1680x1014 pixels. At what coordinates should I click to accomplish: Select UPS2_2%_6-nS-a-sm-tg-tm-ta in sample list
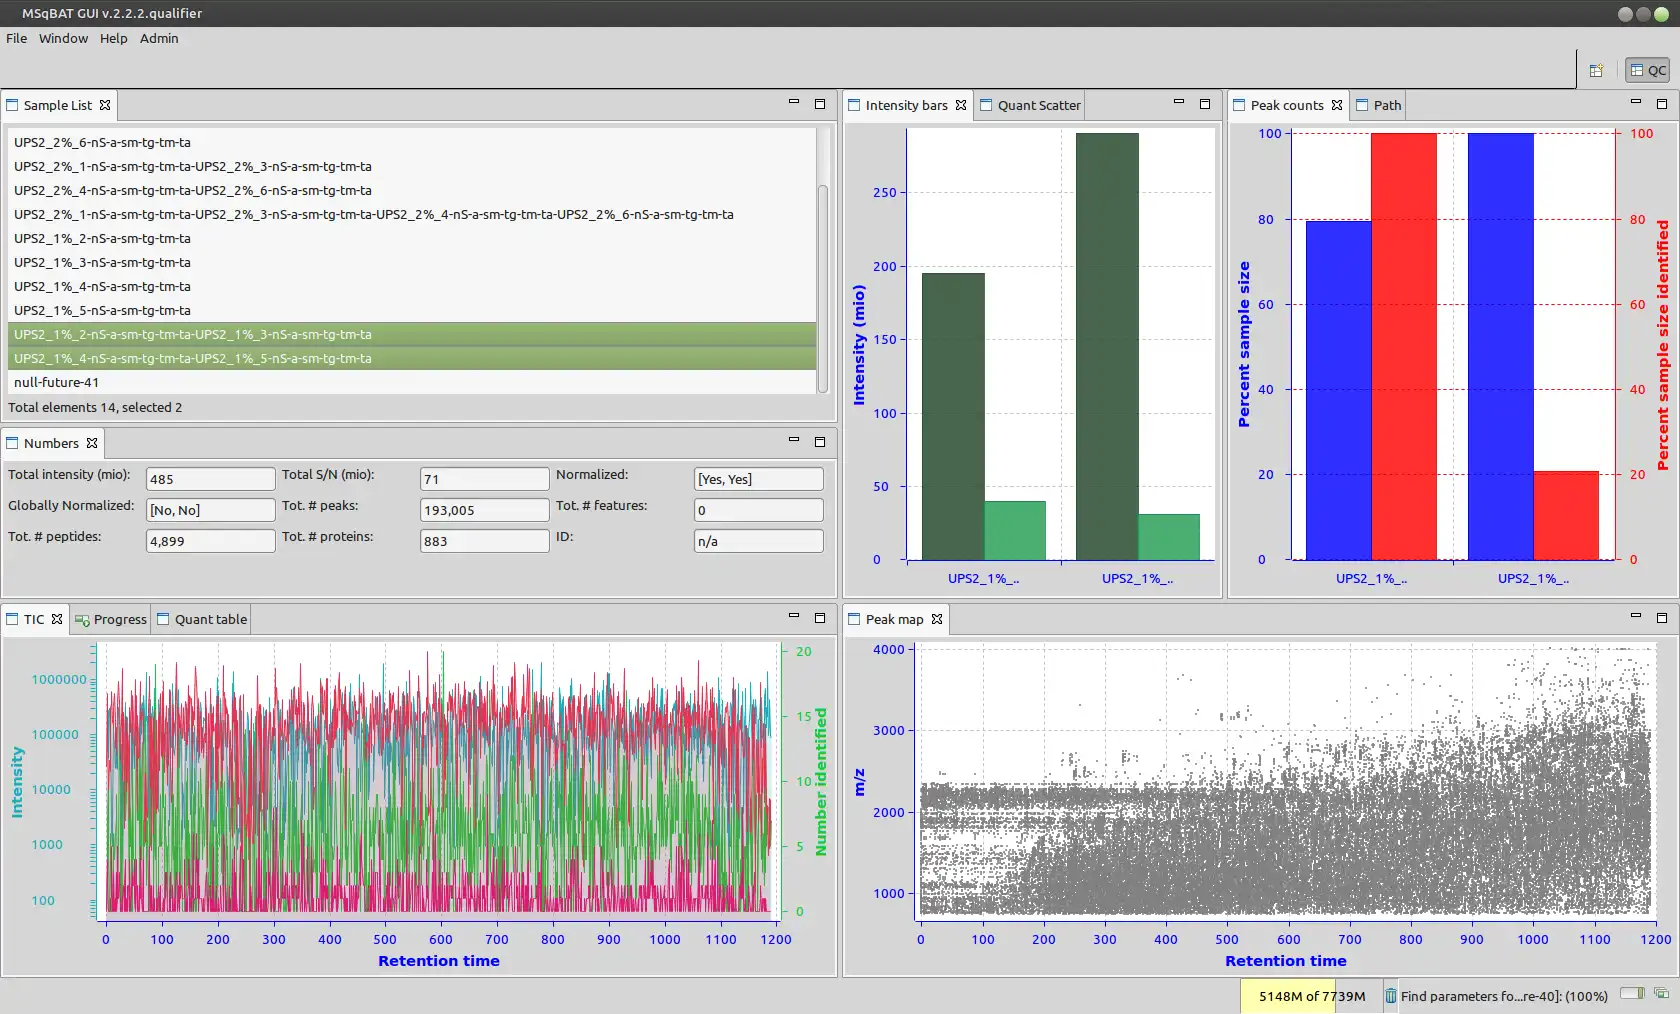[x=102, y=142]
